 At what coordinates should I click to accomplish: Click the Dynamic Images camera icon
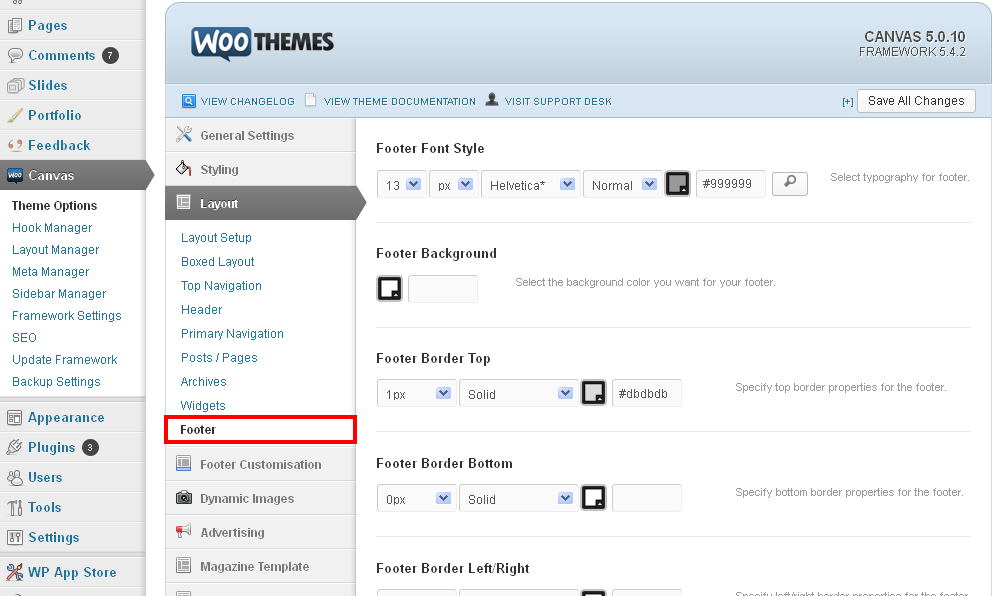183,497
